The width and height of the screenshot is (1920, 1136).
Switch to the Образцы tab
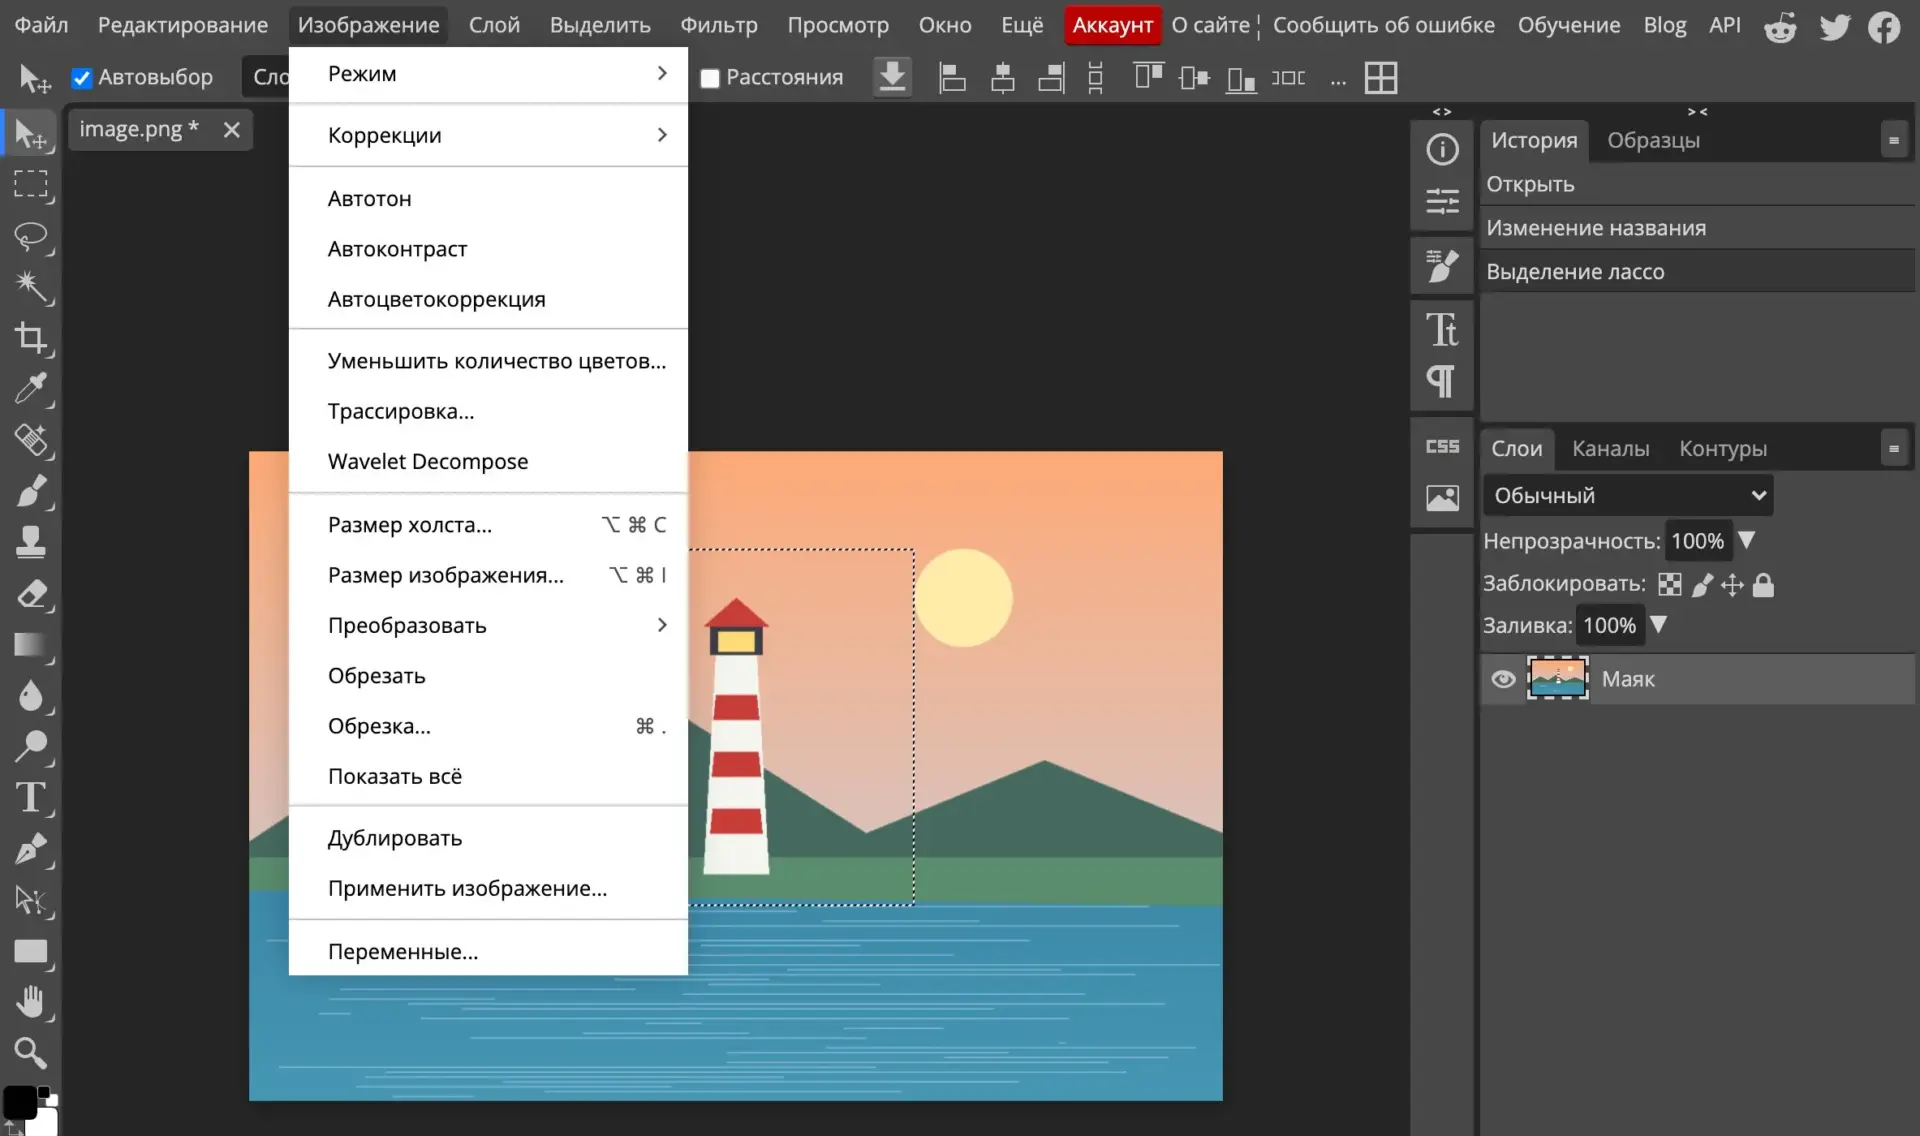coord(1653,140)
